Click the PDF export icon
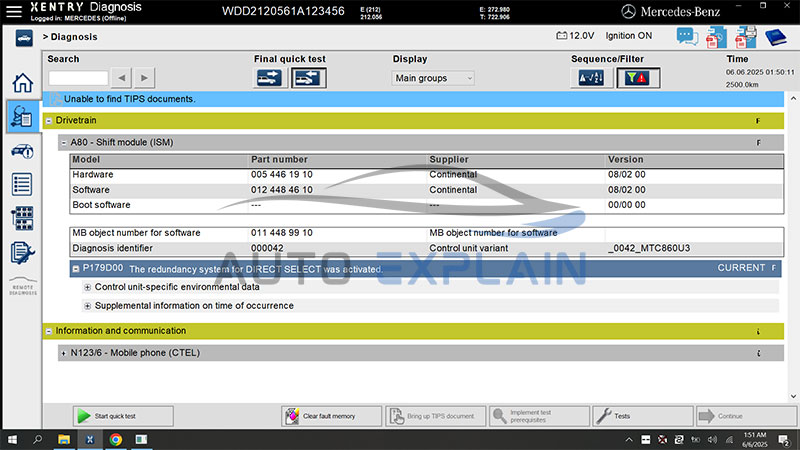 [716, 37]
